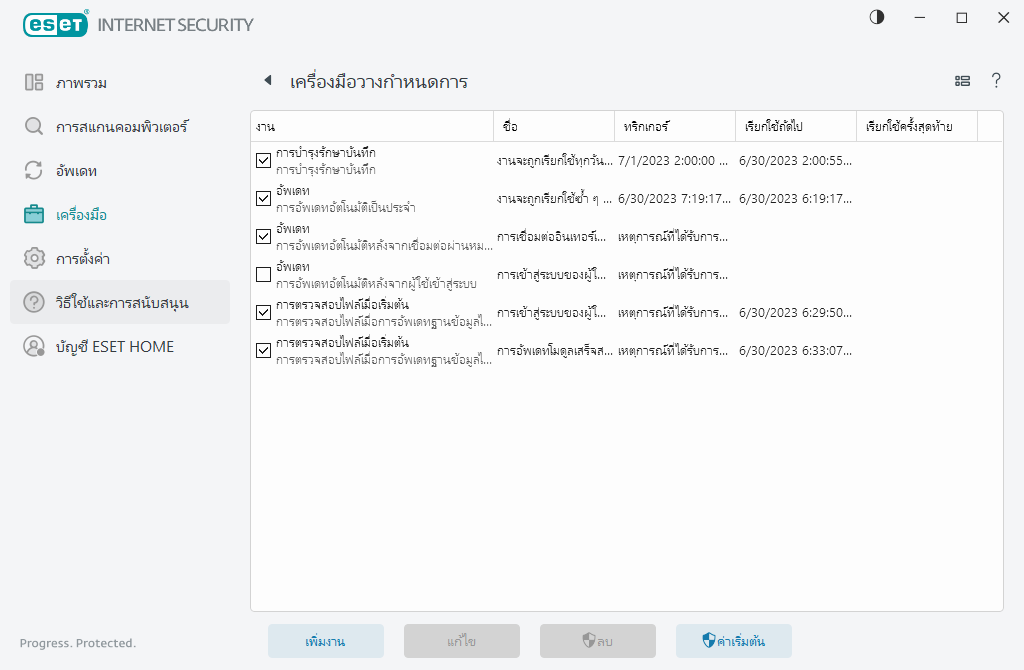Click the ESET HOME account icon
Viewport: 1024px width, 670px height.
point(34,346)
